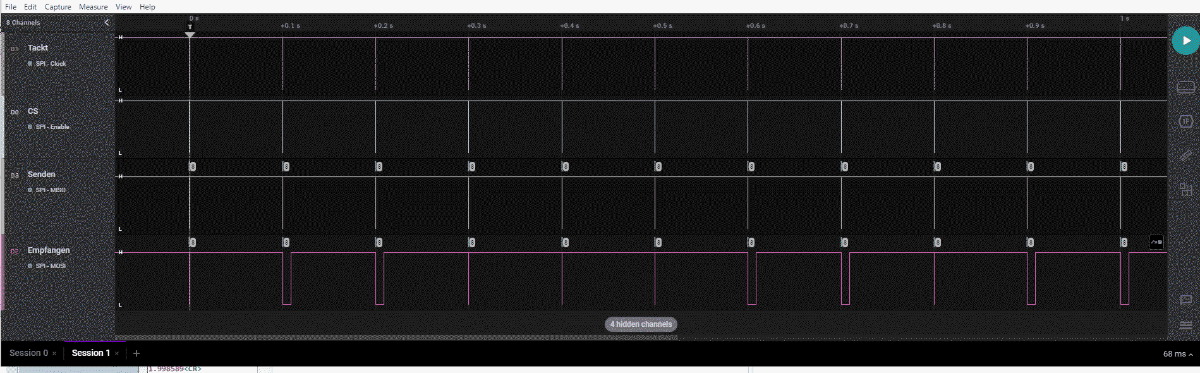Open the Measure menu
Viewport: 1200px width, 373px height.
93,6
